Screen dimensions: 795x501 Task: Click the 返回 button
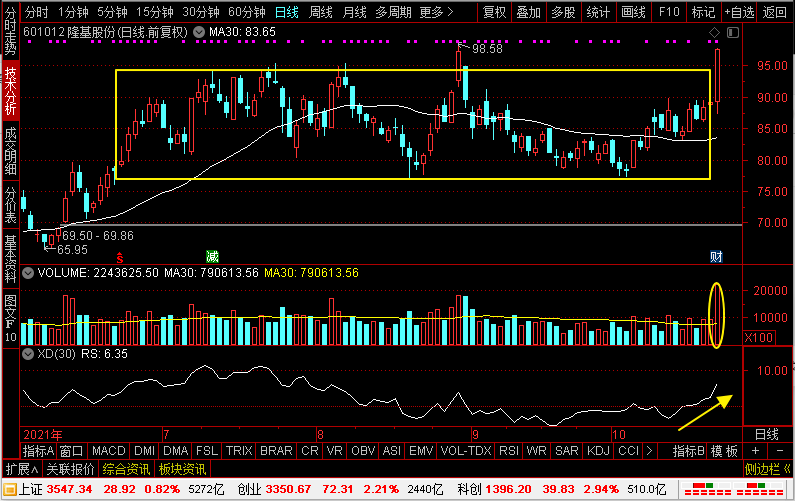pyautogui.click(x=774, y=12)
